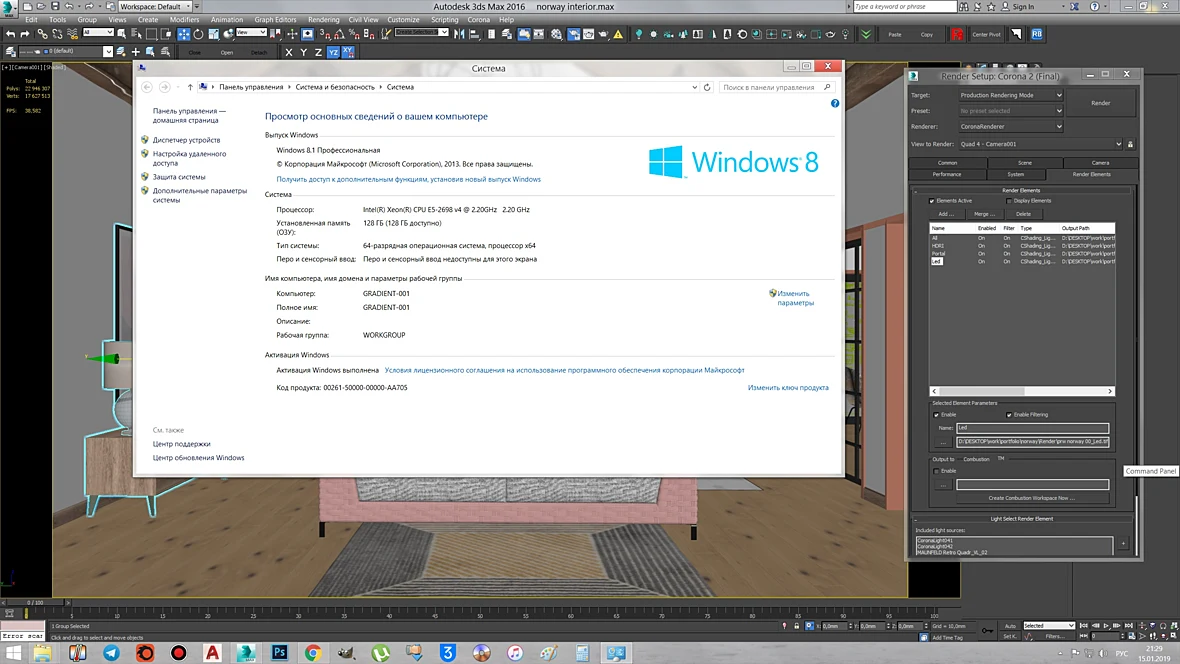Click binoculars search icon in title bar
Screen dimensions: 1180x664
(963, 6)
